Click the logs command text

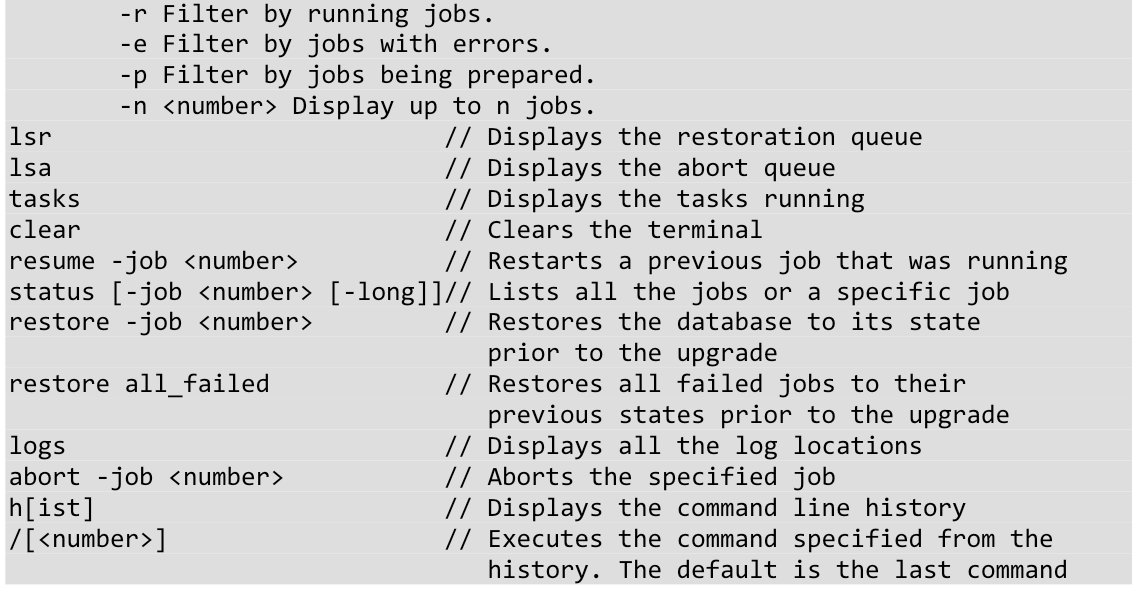tap(37, 446)
